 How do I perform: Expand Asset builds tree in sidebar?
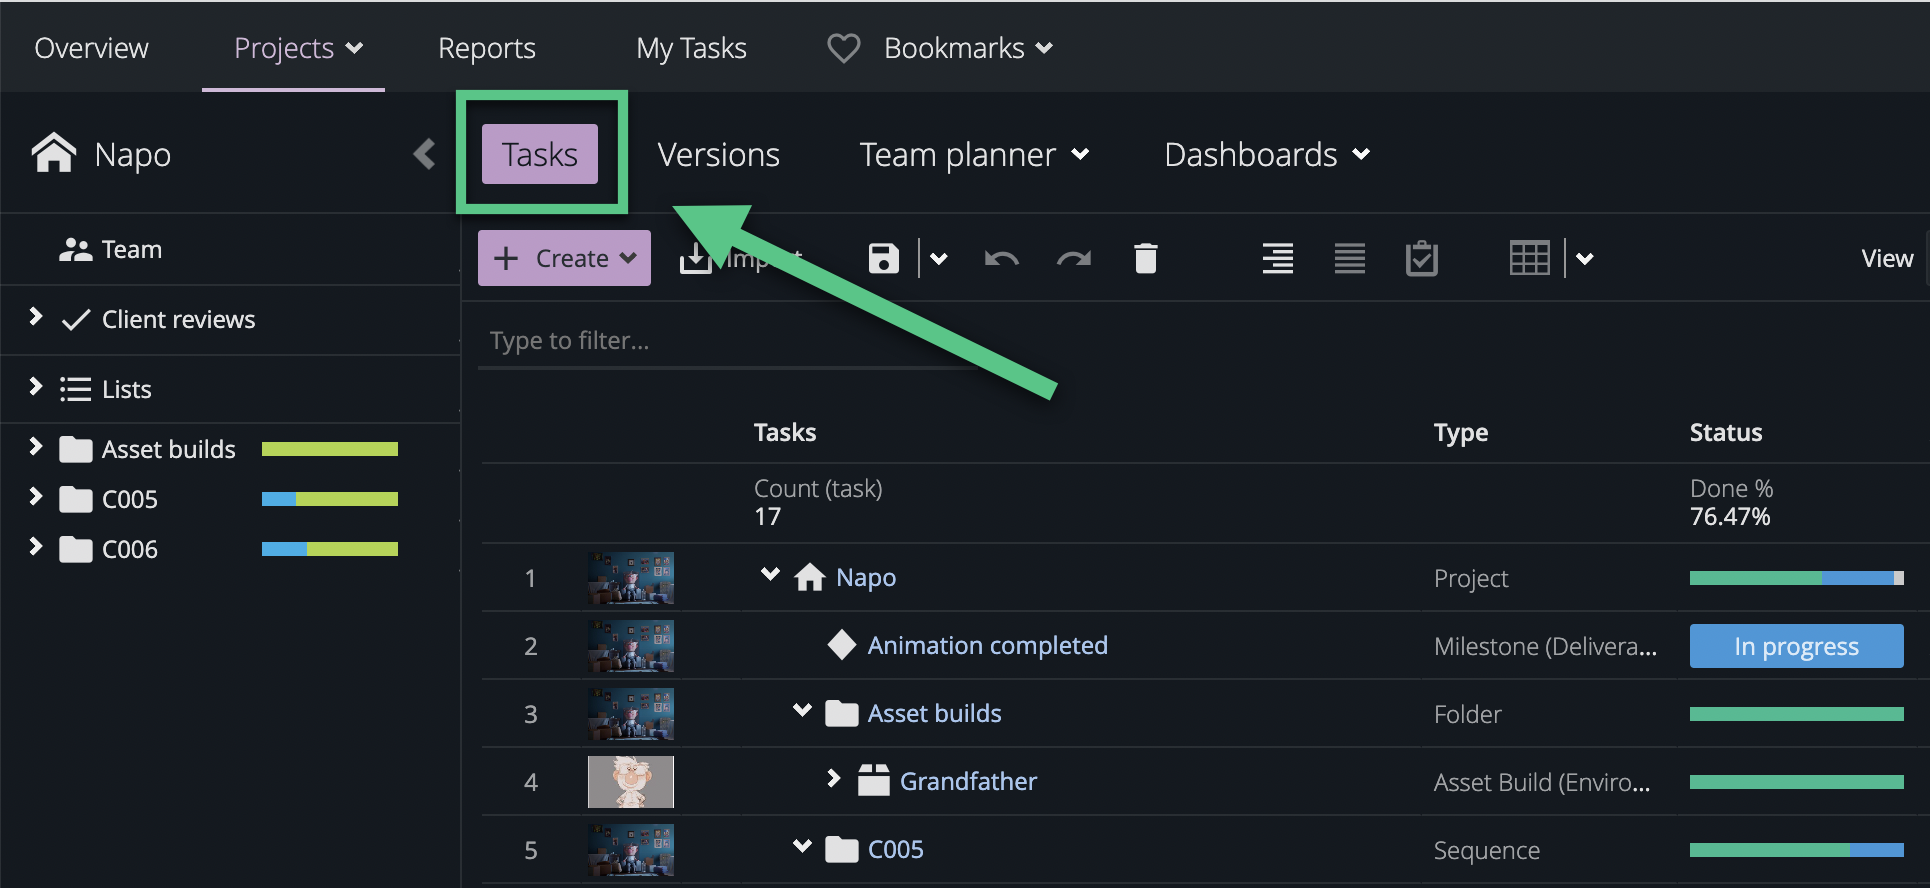(x=36, y=446)
